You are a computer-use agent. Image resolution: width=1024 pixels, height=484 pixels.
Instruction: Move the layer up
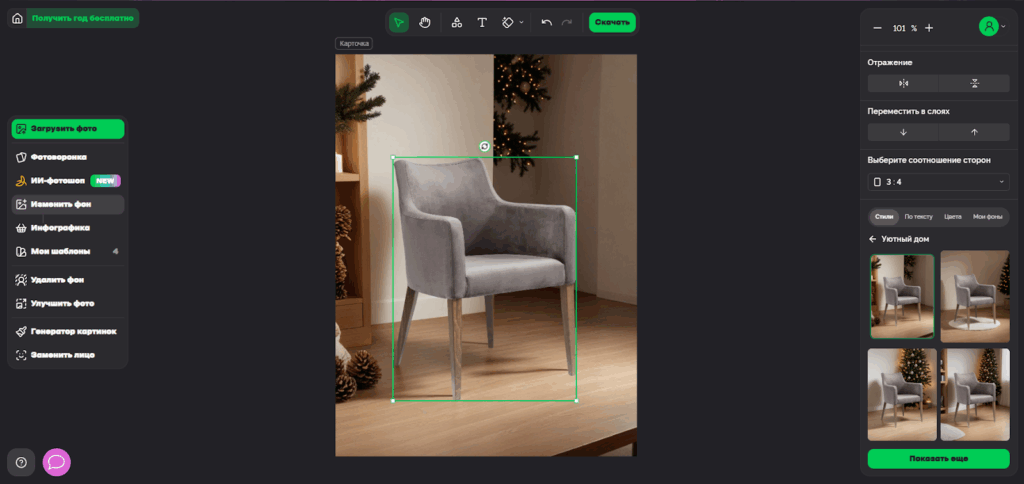[x=974, y=132]
